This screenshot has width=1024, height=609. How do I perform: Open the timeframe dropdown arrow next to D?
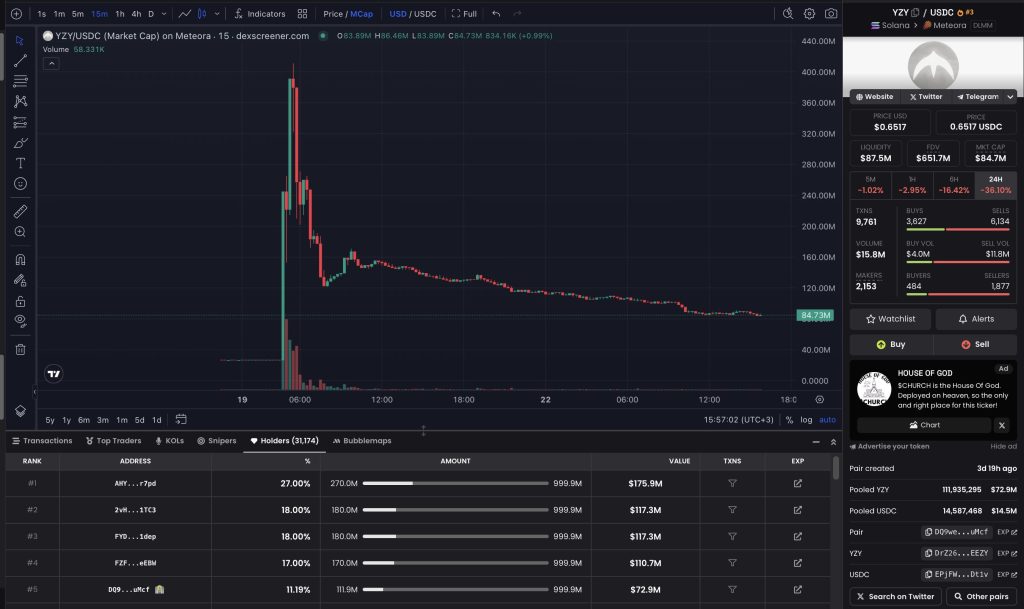166,14
